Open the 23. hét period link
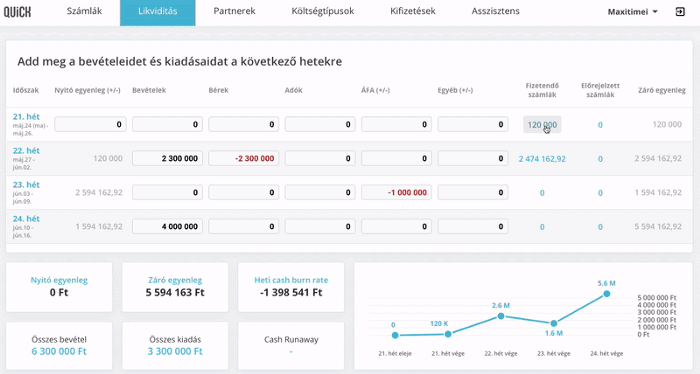This screenshot has height=374, width=700. tap(26, 184)
